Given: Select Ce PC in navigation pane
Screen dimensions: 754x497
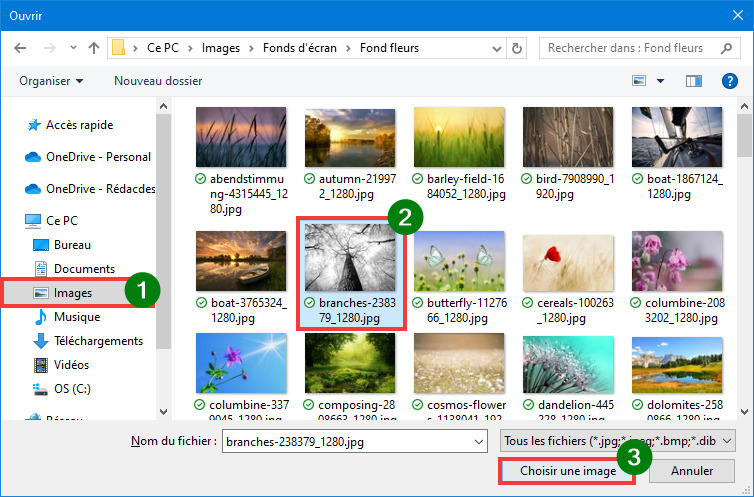Looking at the screenshot, I should click(x=51, y=221).
